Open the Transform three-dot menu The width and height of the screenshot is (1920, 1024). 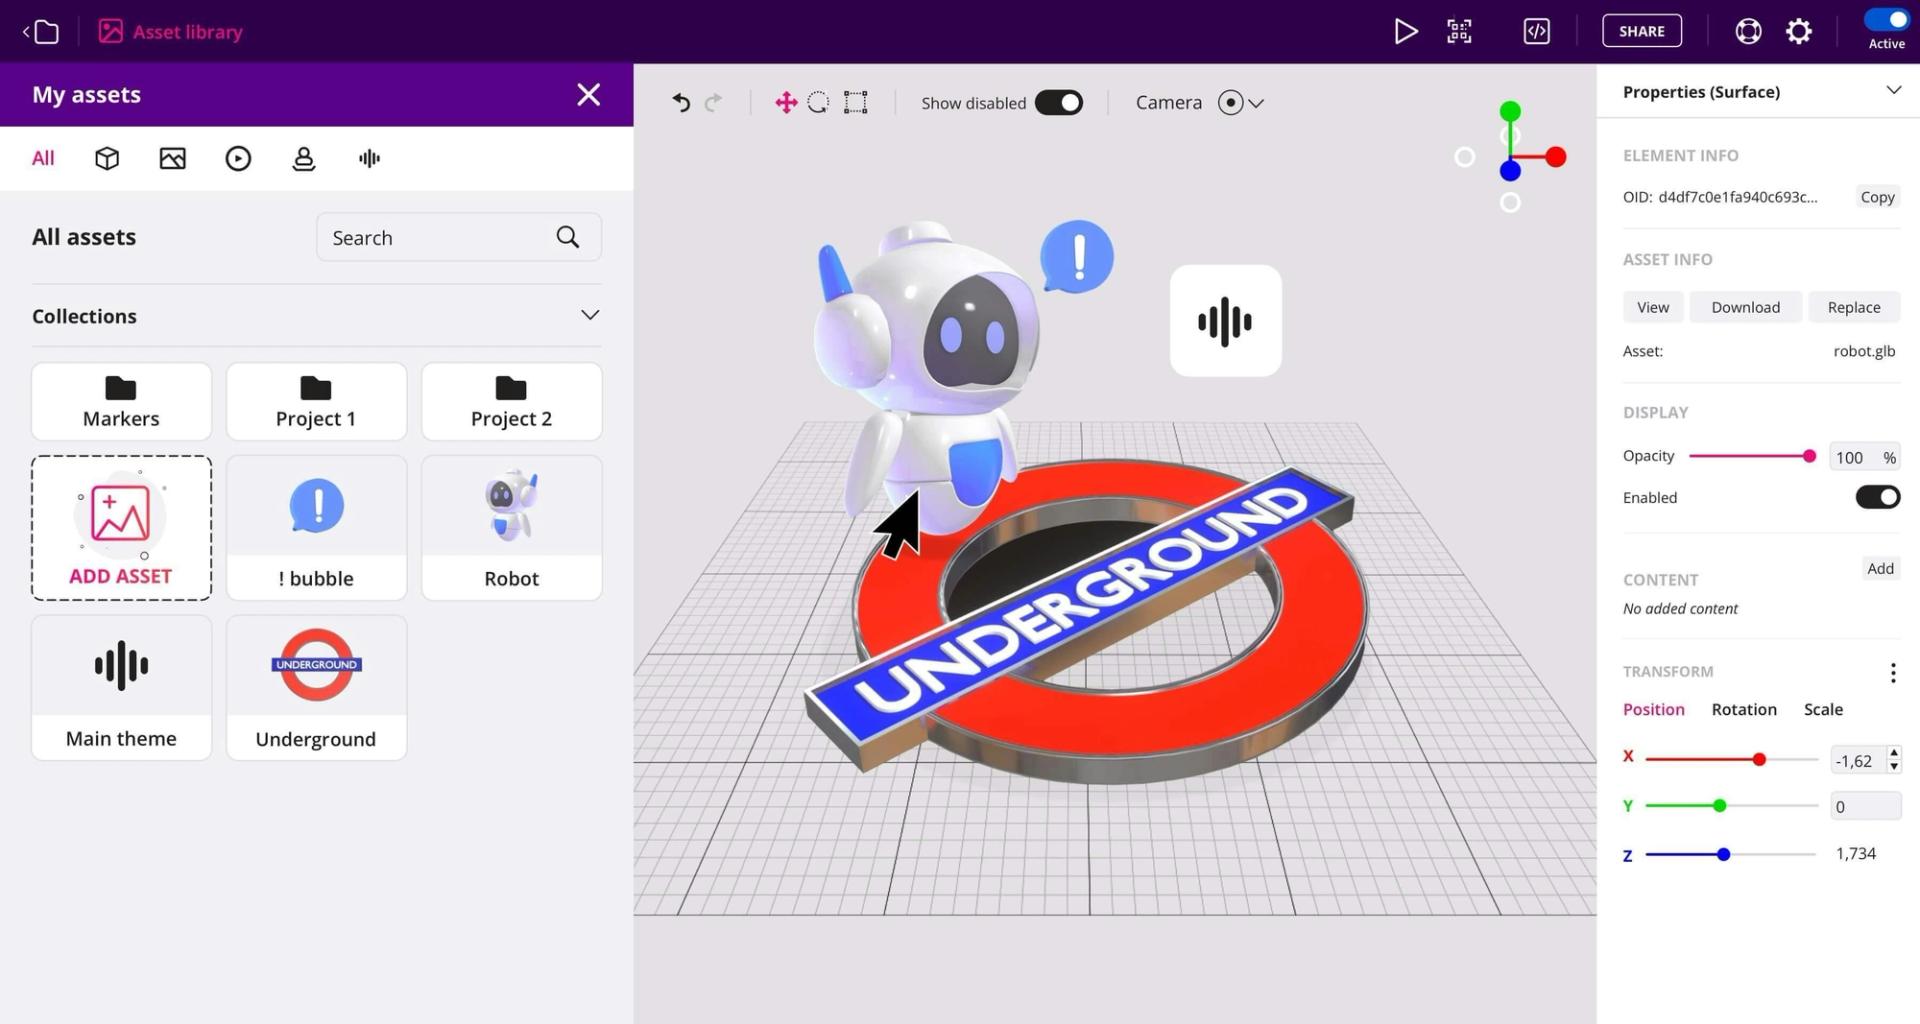point(1892,673)
